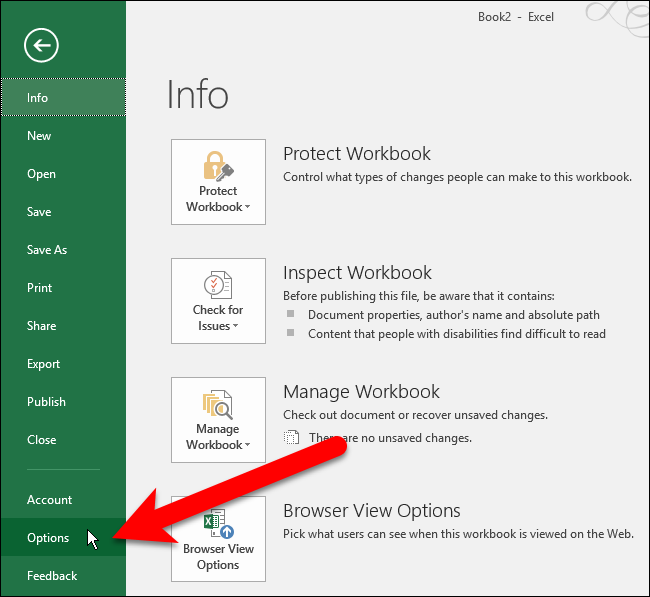Click the Browser View Options button label

218,557
